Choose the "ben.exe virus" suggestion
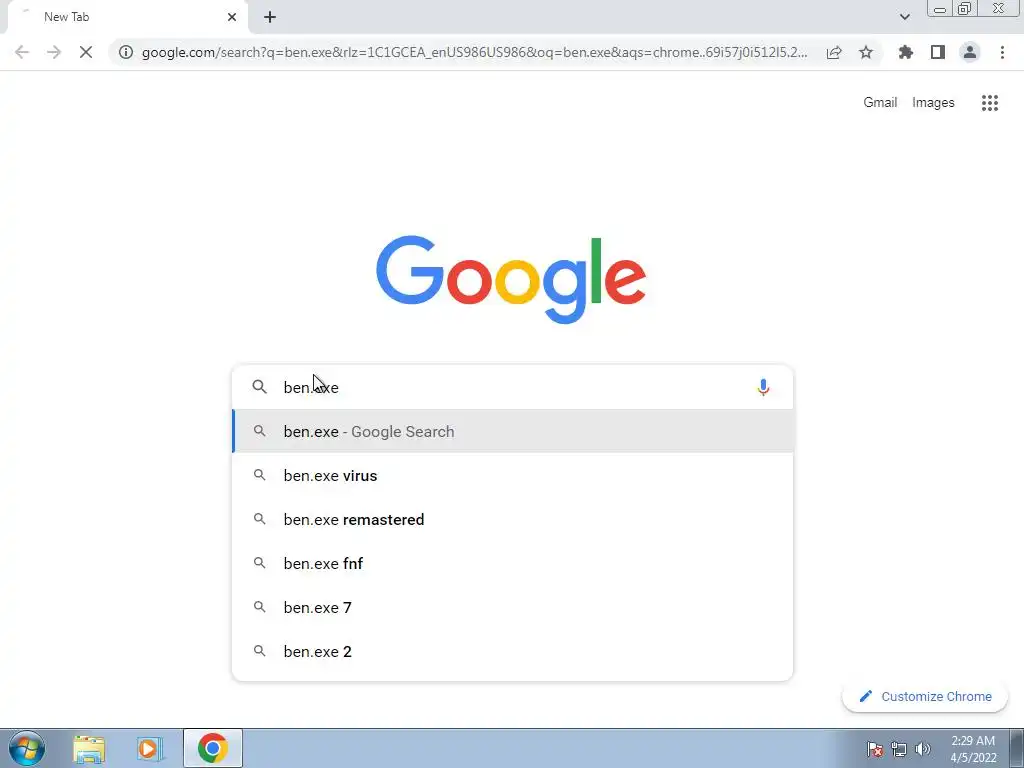This screenshot has height=768, width=1024. (513, 475)
